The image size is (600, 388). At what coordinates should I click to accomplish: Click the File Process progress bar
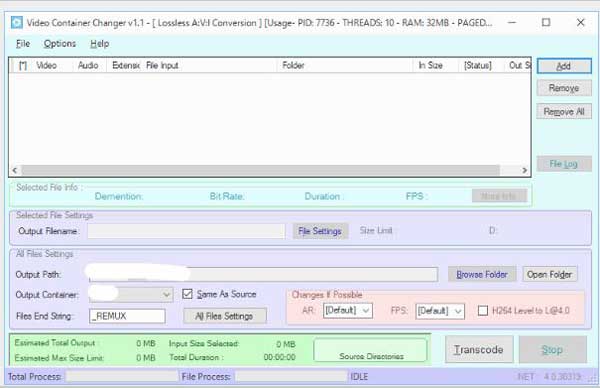(291, 377)
